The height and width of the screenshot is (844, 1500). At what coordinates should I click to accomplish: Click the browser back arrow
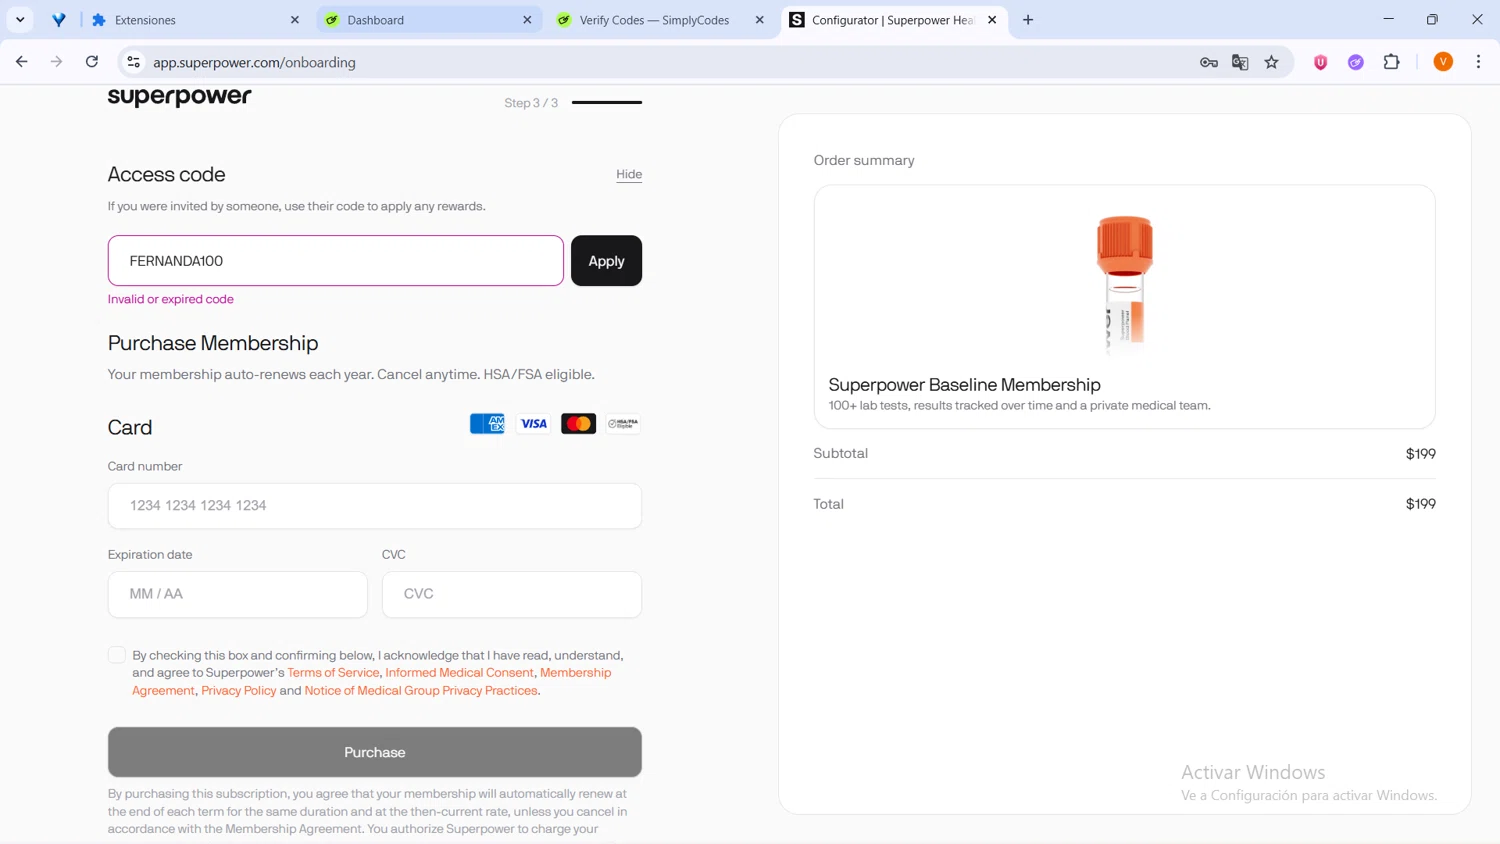[21, 62]
